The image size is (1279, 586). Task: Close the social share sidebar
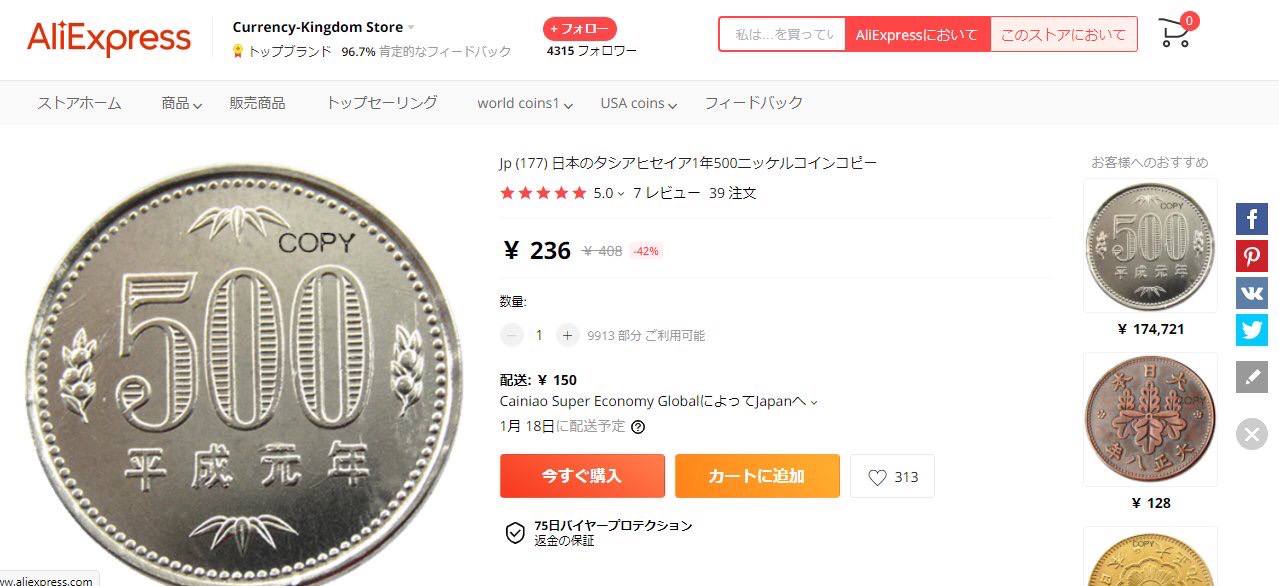(1251, 434)
